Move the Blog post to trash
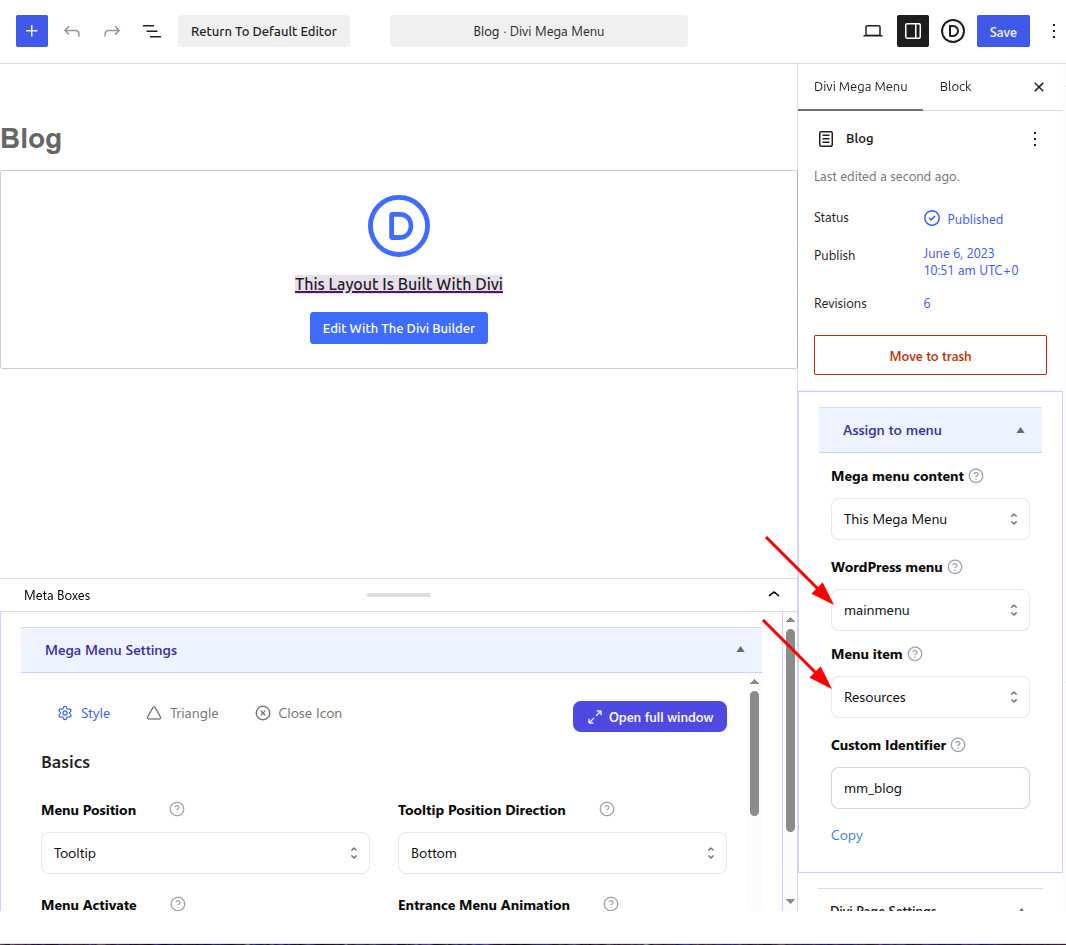This screenshot has width=1066, height=945. pyautogui.click(x=930, y=356)
